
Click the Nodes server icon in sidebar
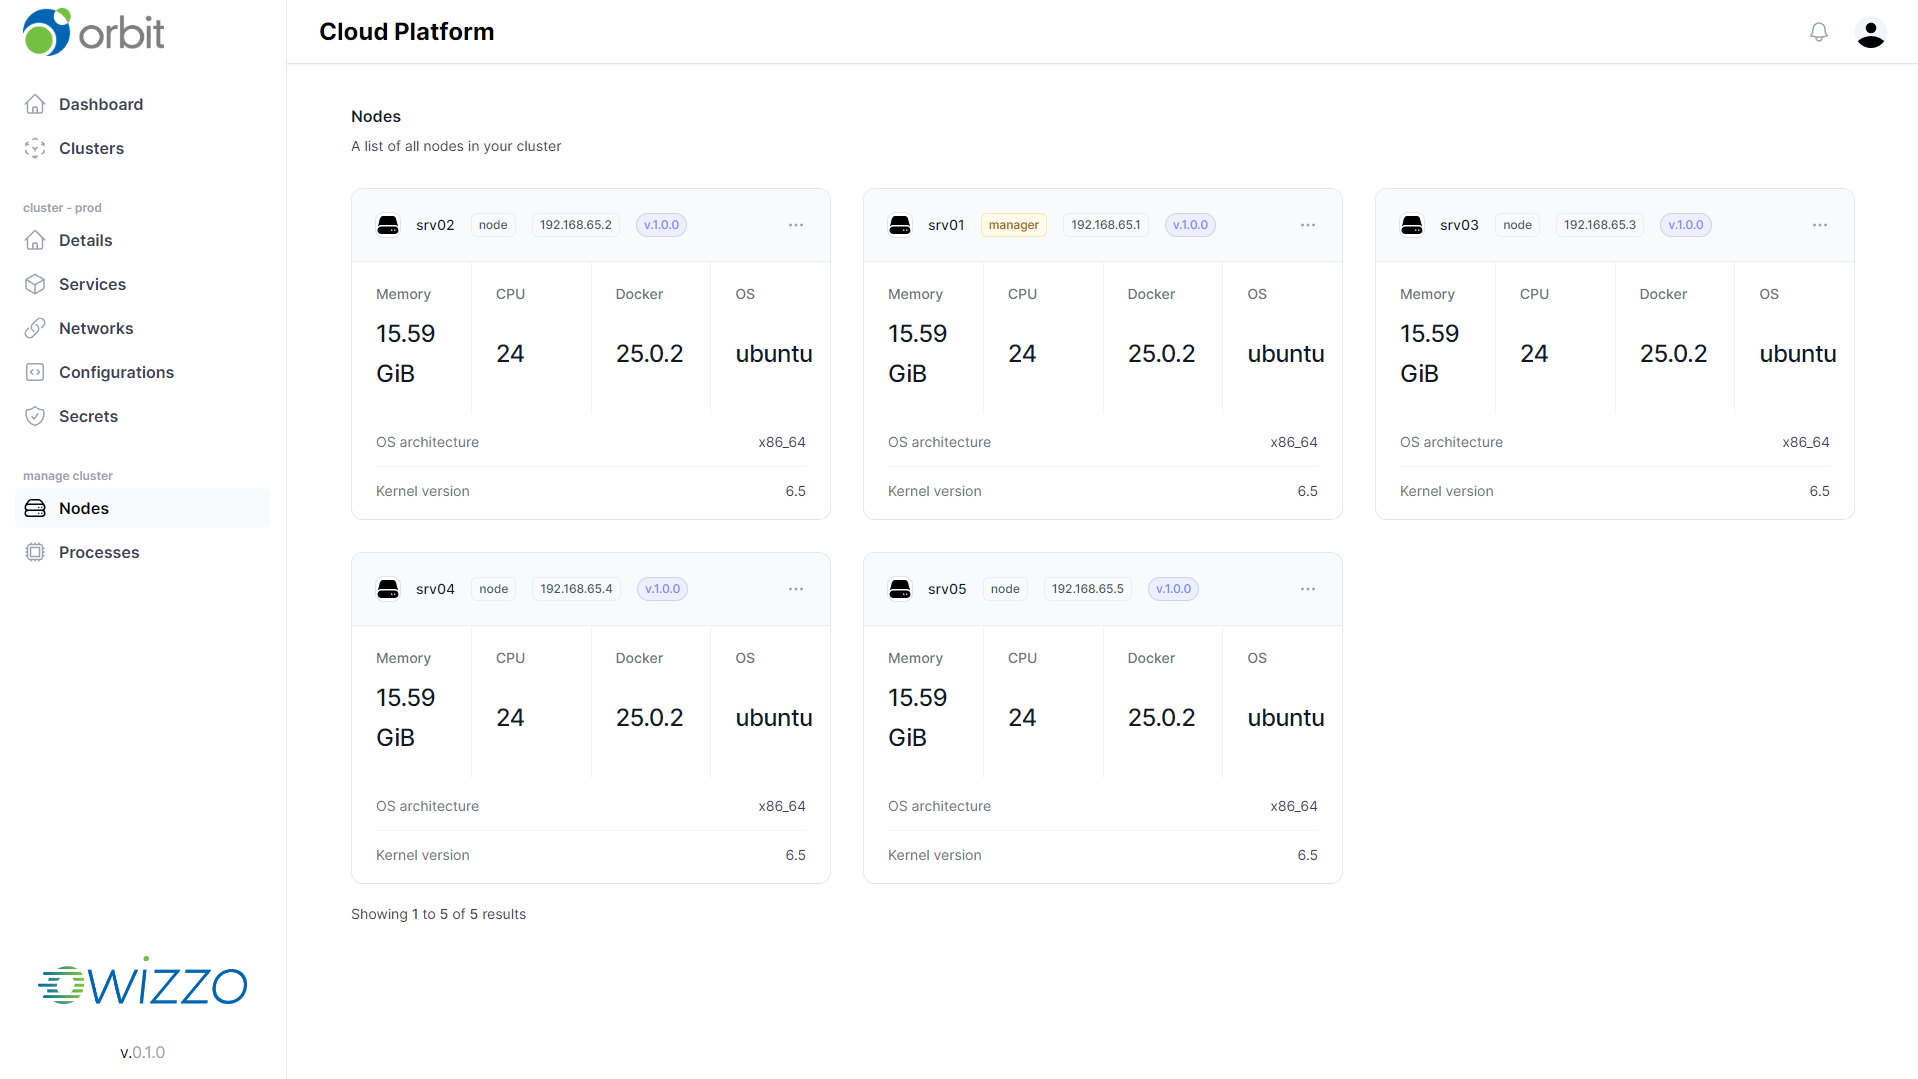pos(35,508)
